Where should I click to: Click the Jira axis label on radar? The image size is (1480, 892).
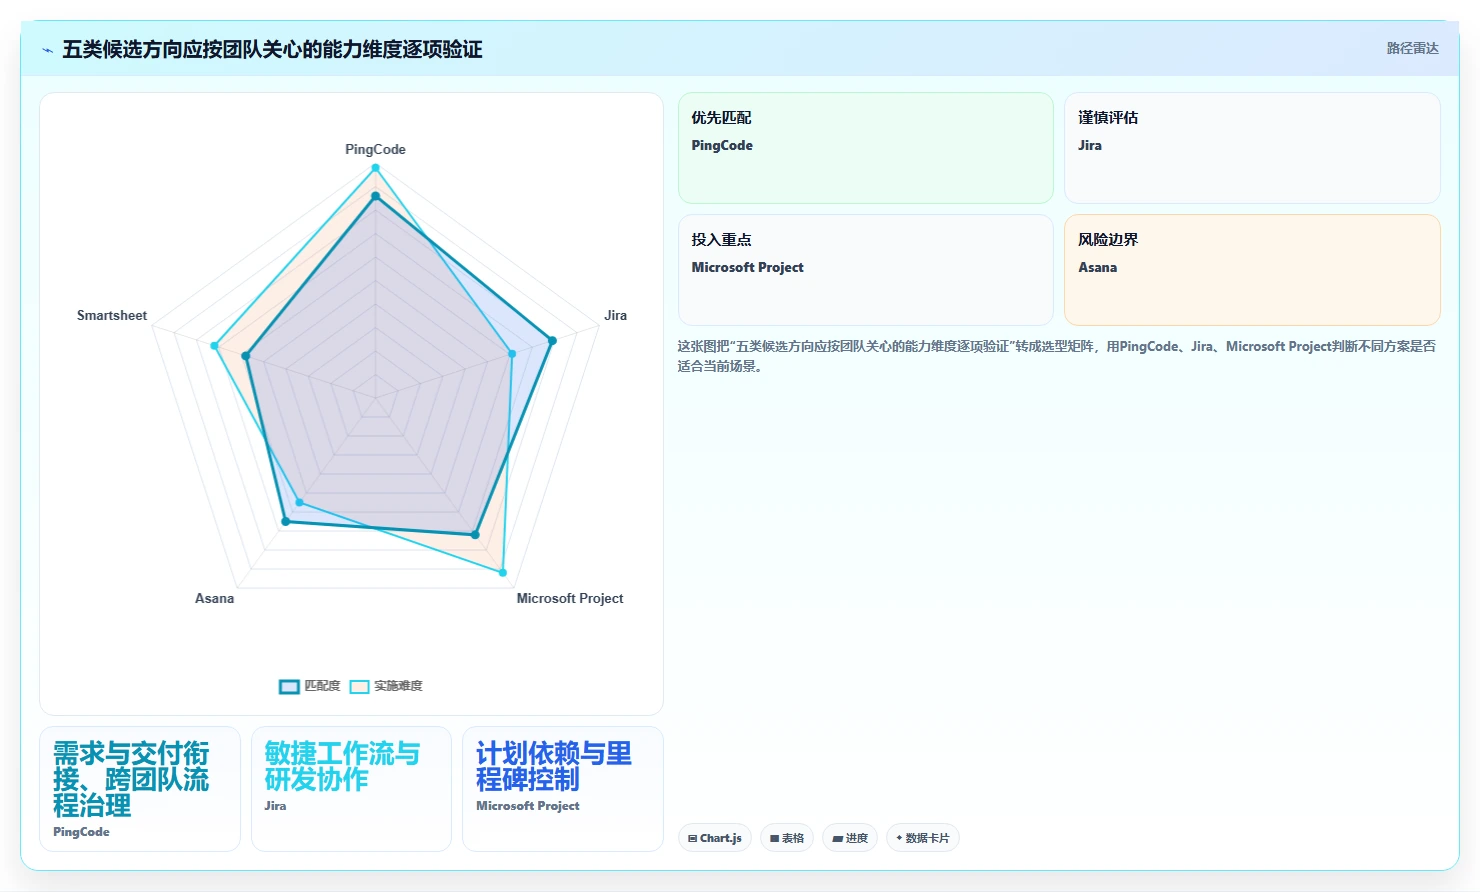(x=615, y=315)
